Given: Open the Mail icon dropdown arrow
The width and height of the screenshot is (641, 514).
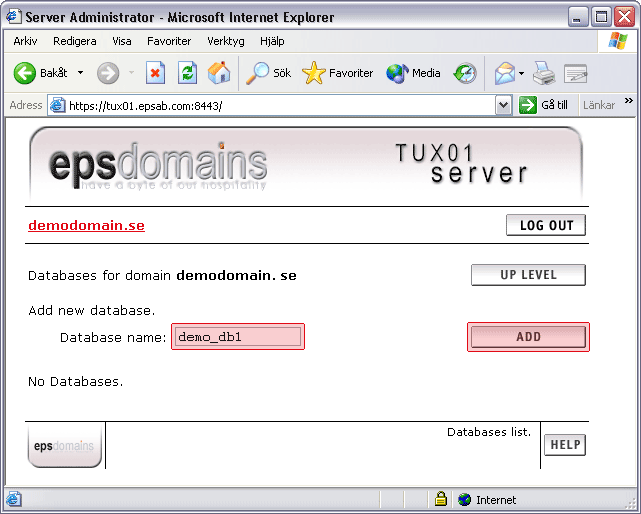Looking at the screenshot, I should coord(521,73).
